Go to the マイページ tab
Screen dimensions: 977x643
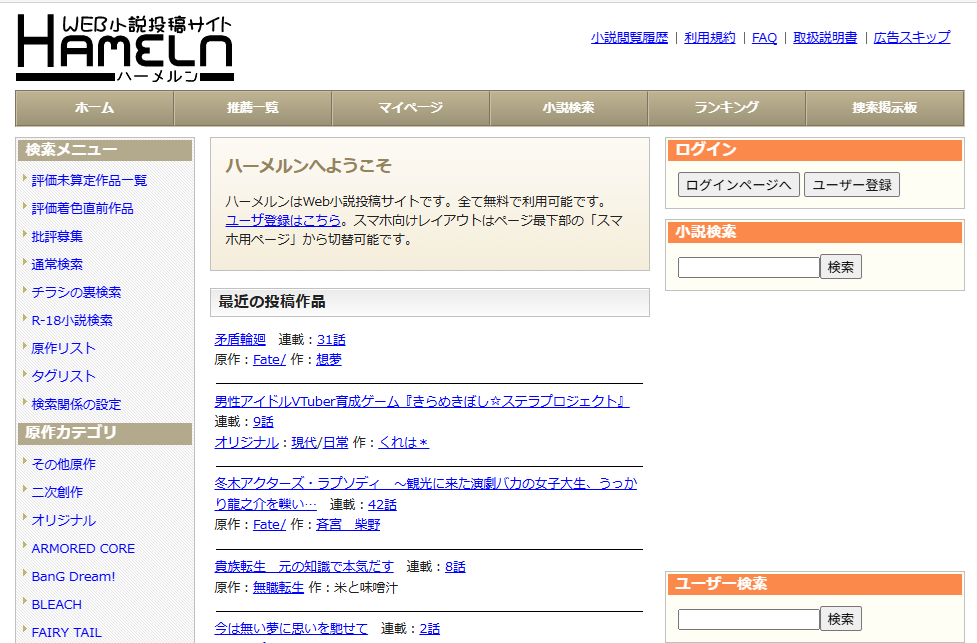(410, 108)
